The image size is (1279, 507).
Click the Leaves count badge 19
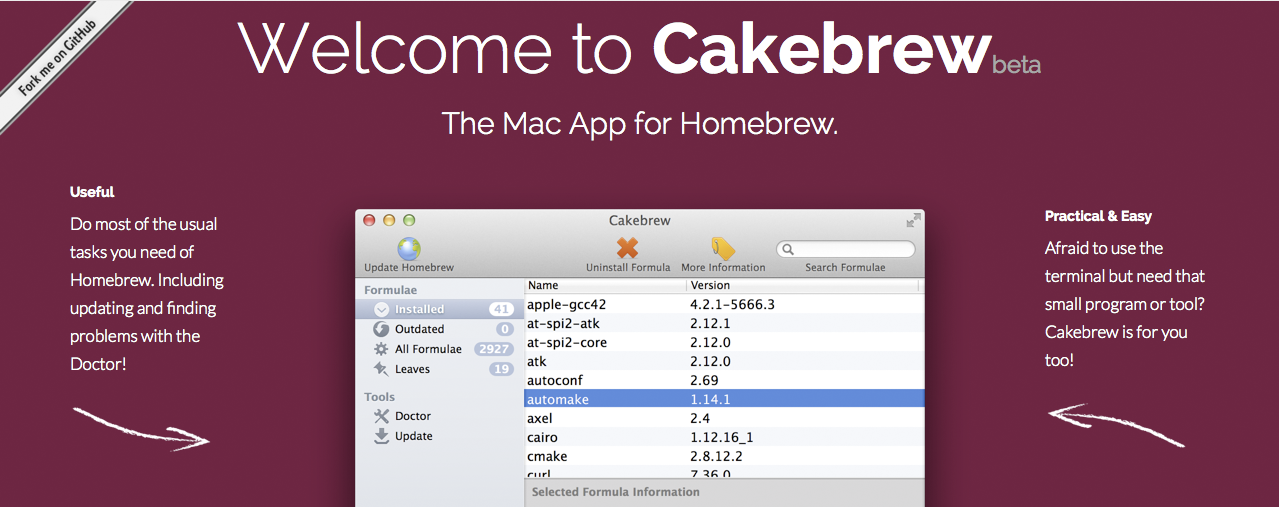(501, 369)
